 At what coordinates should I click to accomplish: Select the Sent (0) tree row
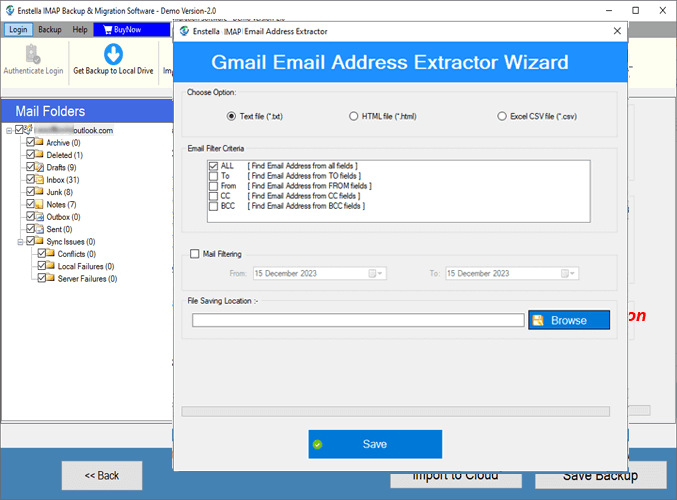(x=59, y=229)
